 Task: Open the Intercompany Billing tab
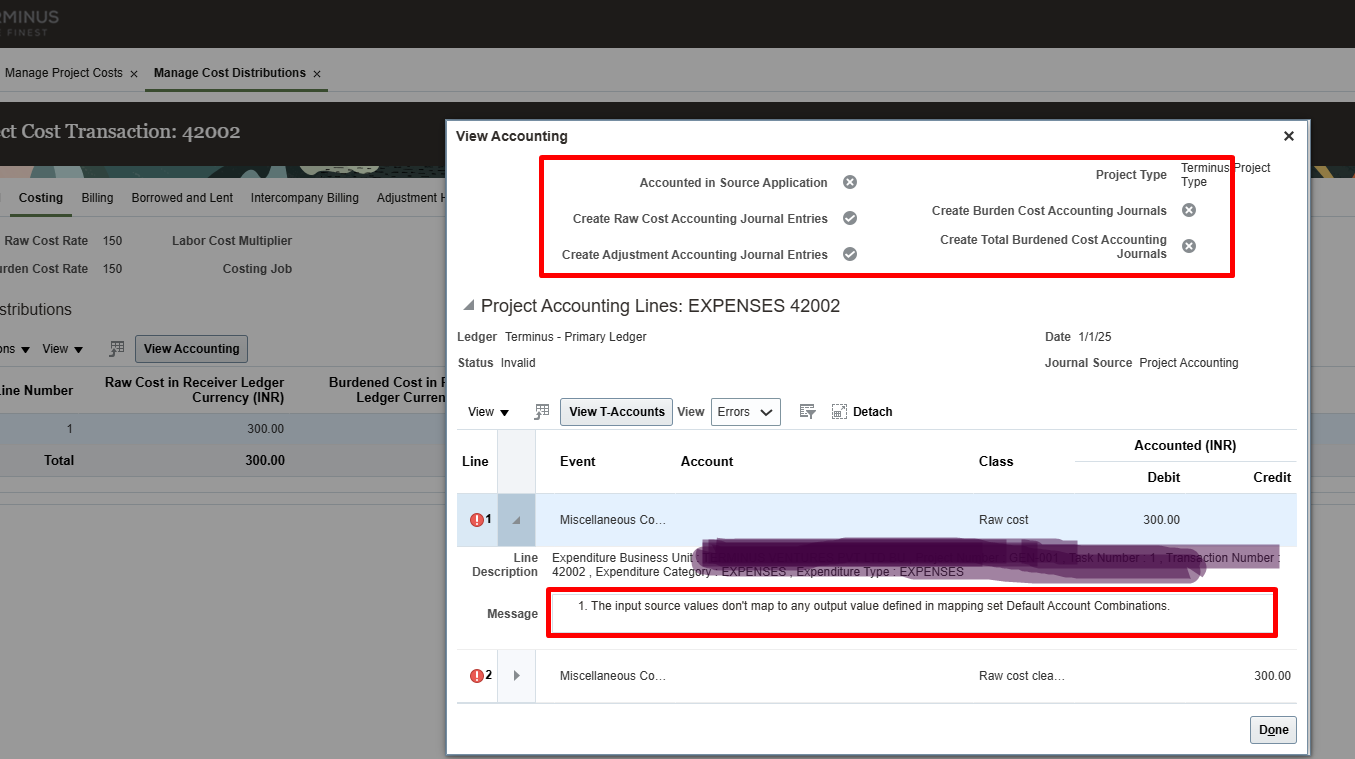[305, 198]
